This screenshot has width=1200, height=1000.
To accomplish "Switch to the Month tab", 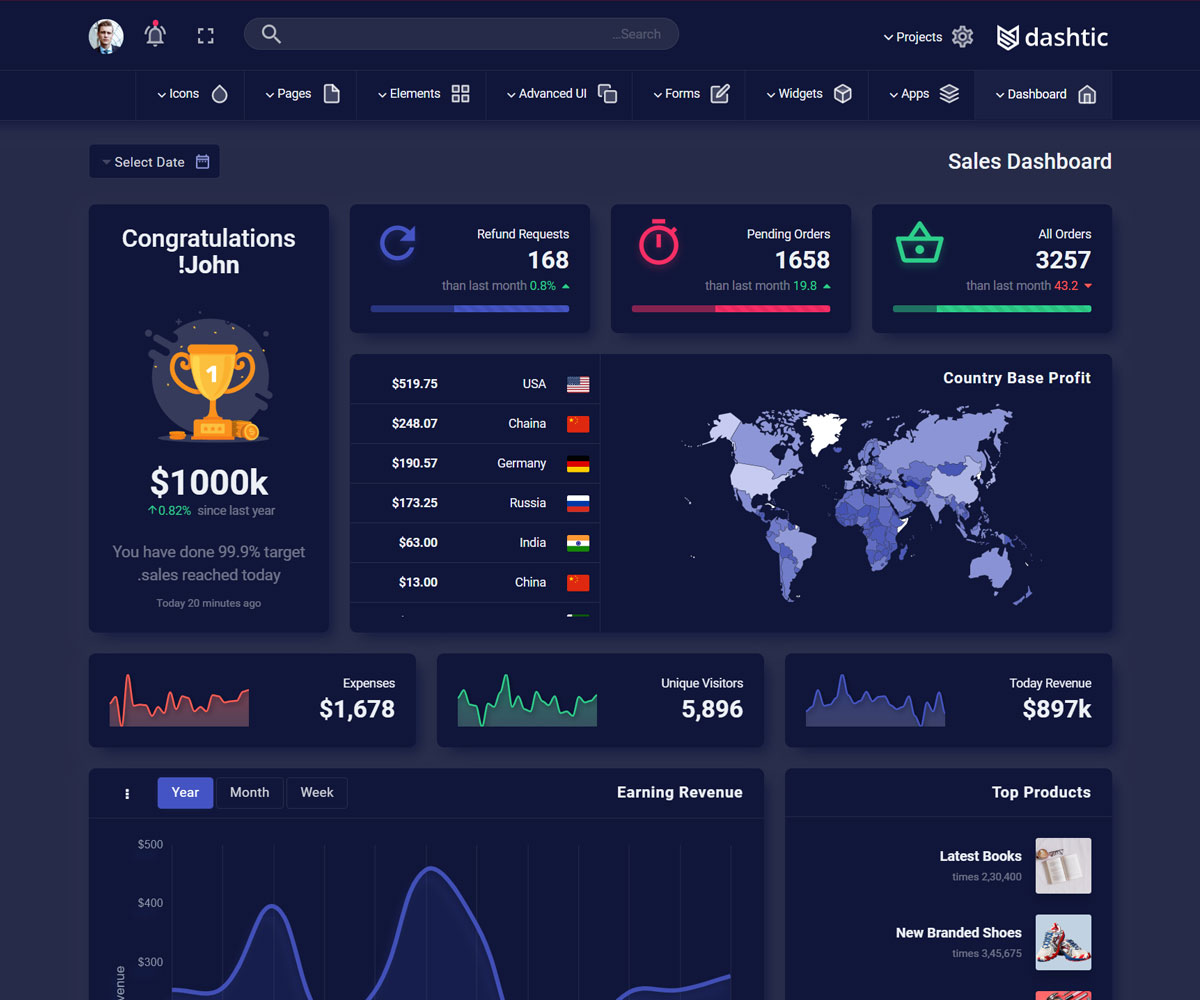I will click(x=249, y=792).
